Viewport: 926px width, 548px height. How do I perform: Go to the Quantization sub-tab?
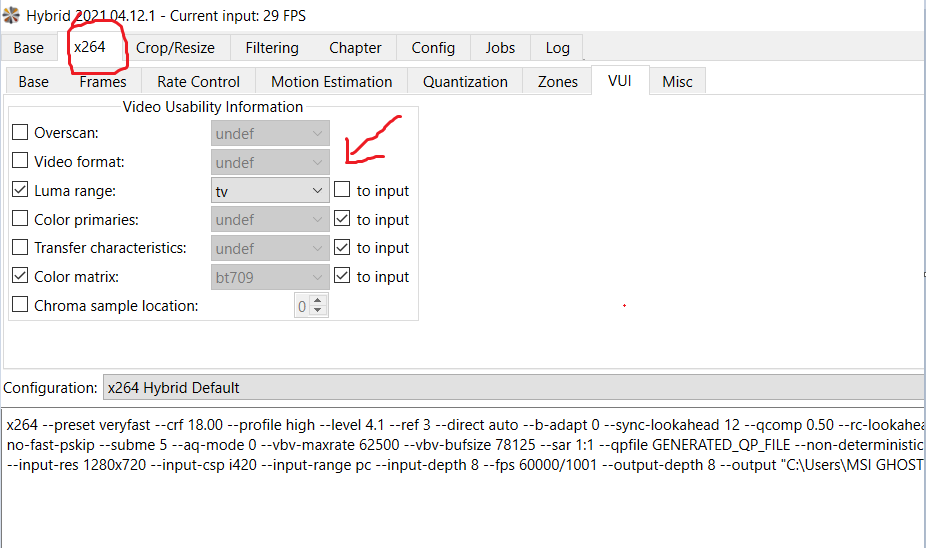click(465, 81)
